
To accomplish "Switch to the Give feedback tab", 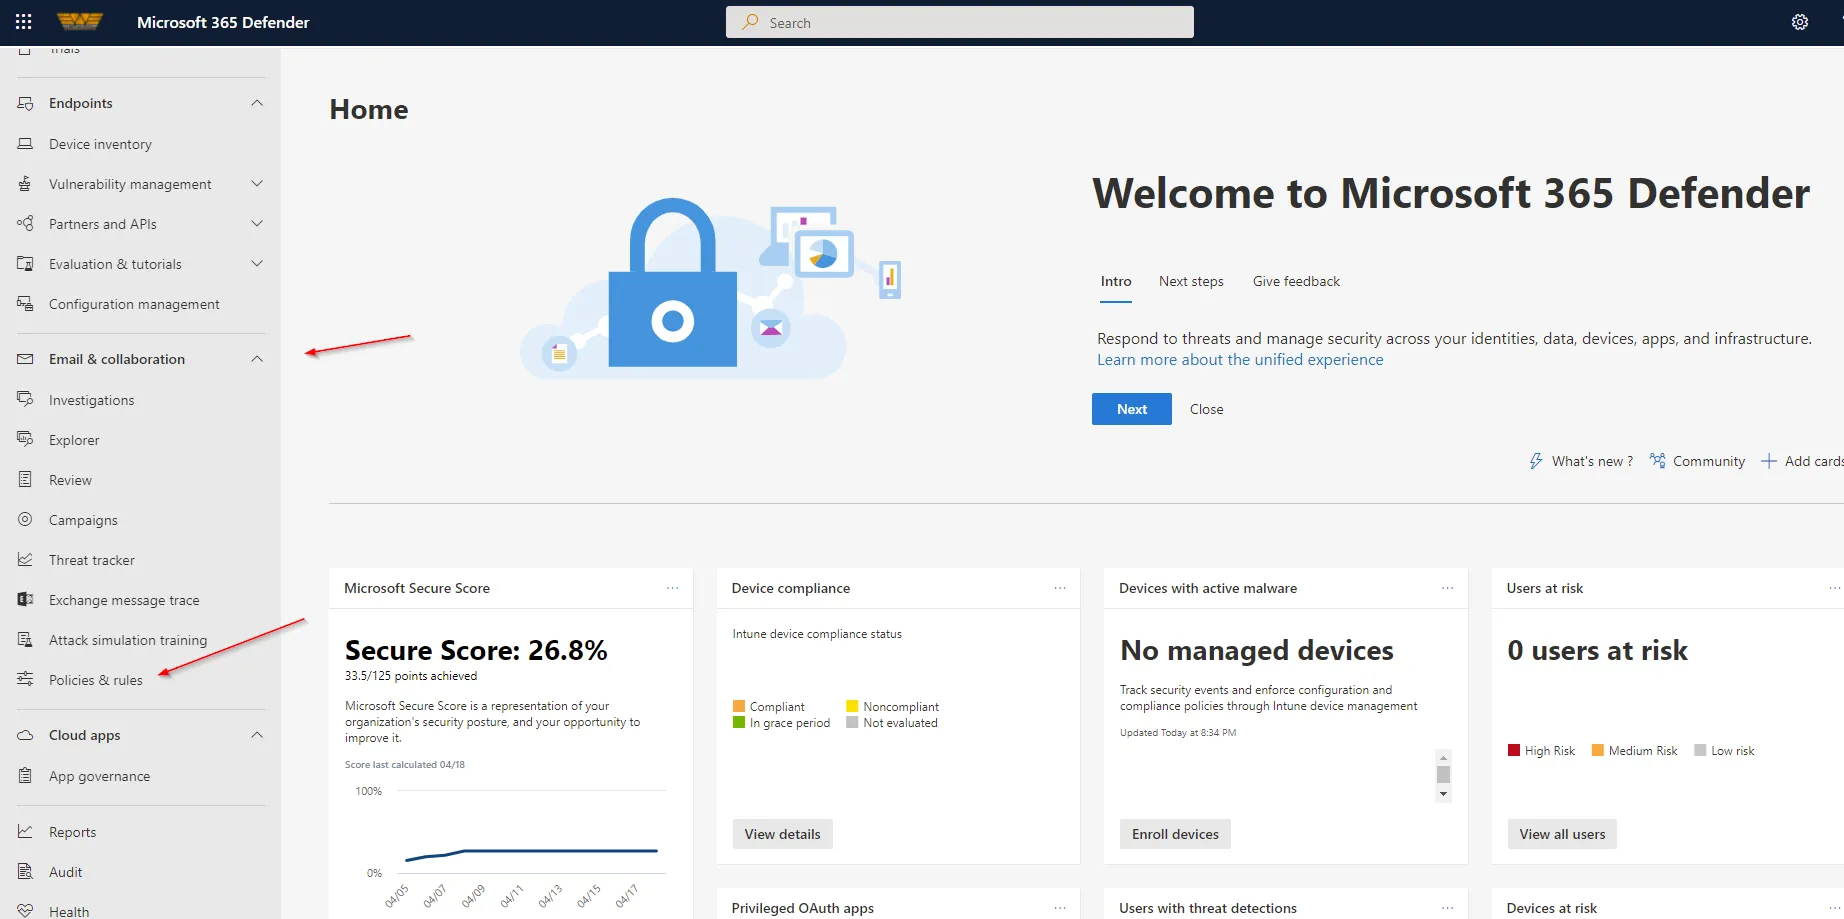I will click(1296, 282).
